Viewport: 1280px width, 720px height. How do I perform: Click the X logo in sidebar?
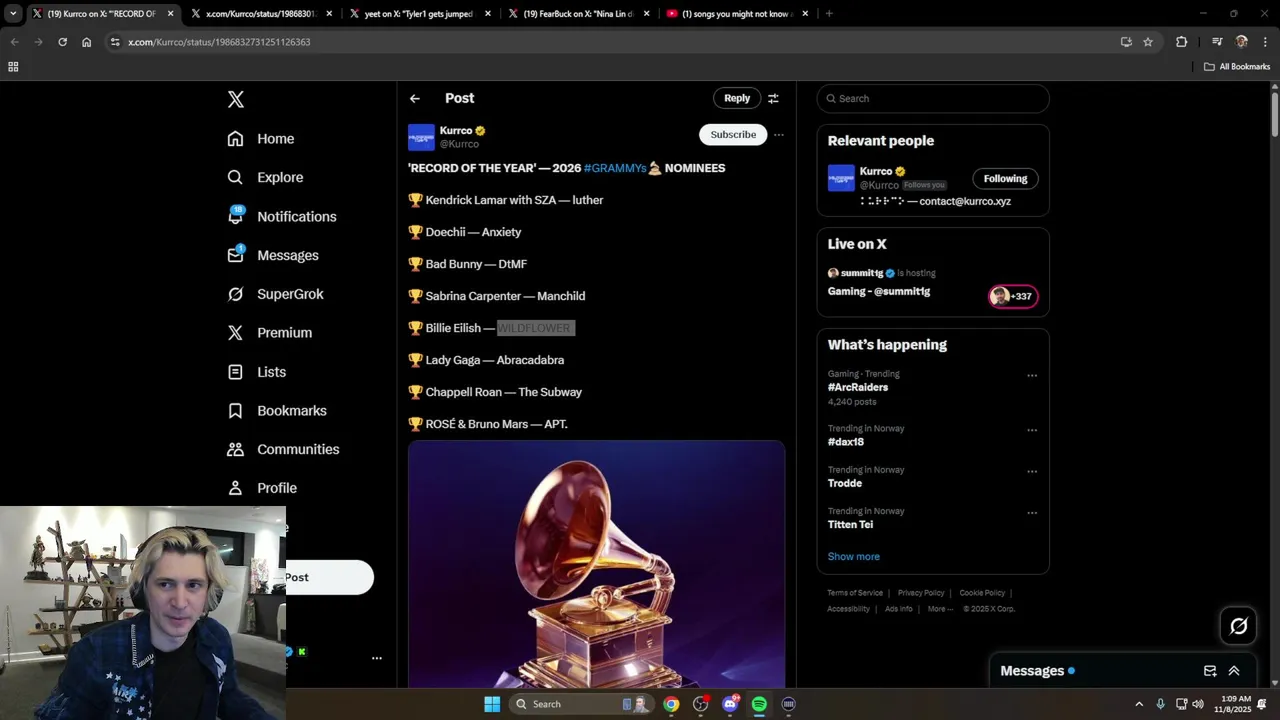[x=236, y=99]
